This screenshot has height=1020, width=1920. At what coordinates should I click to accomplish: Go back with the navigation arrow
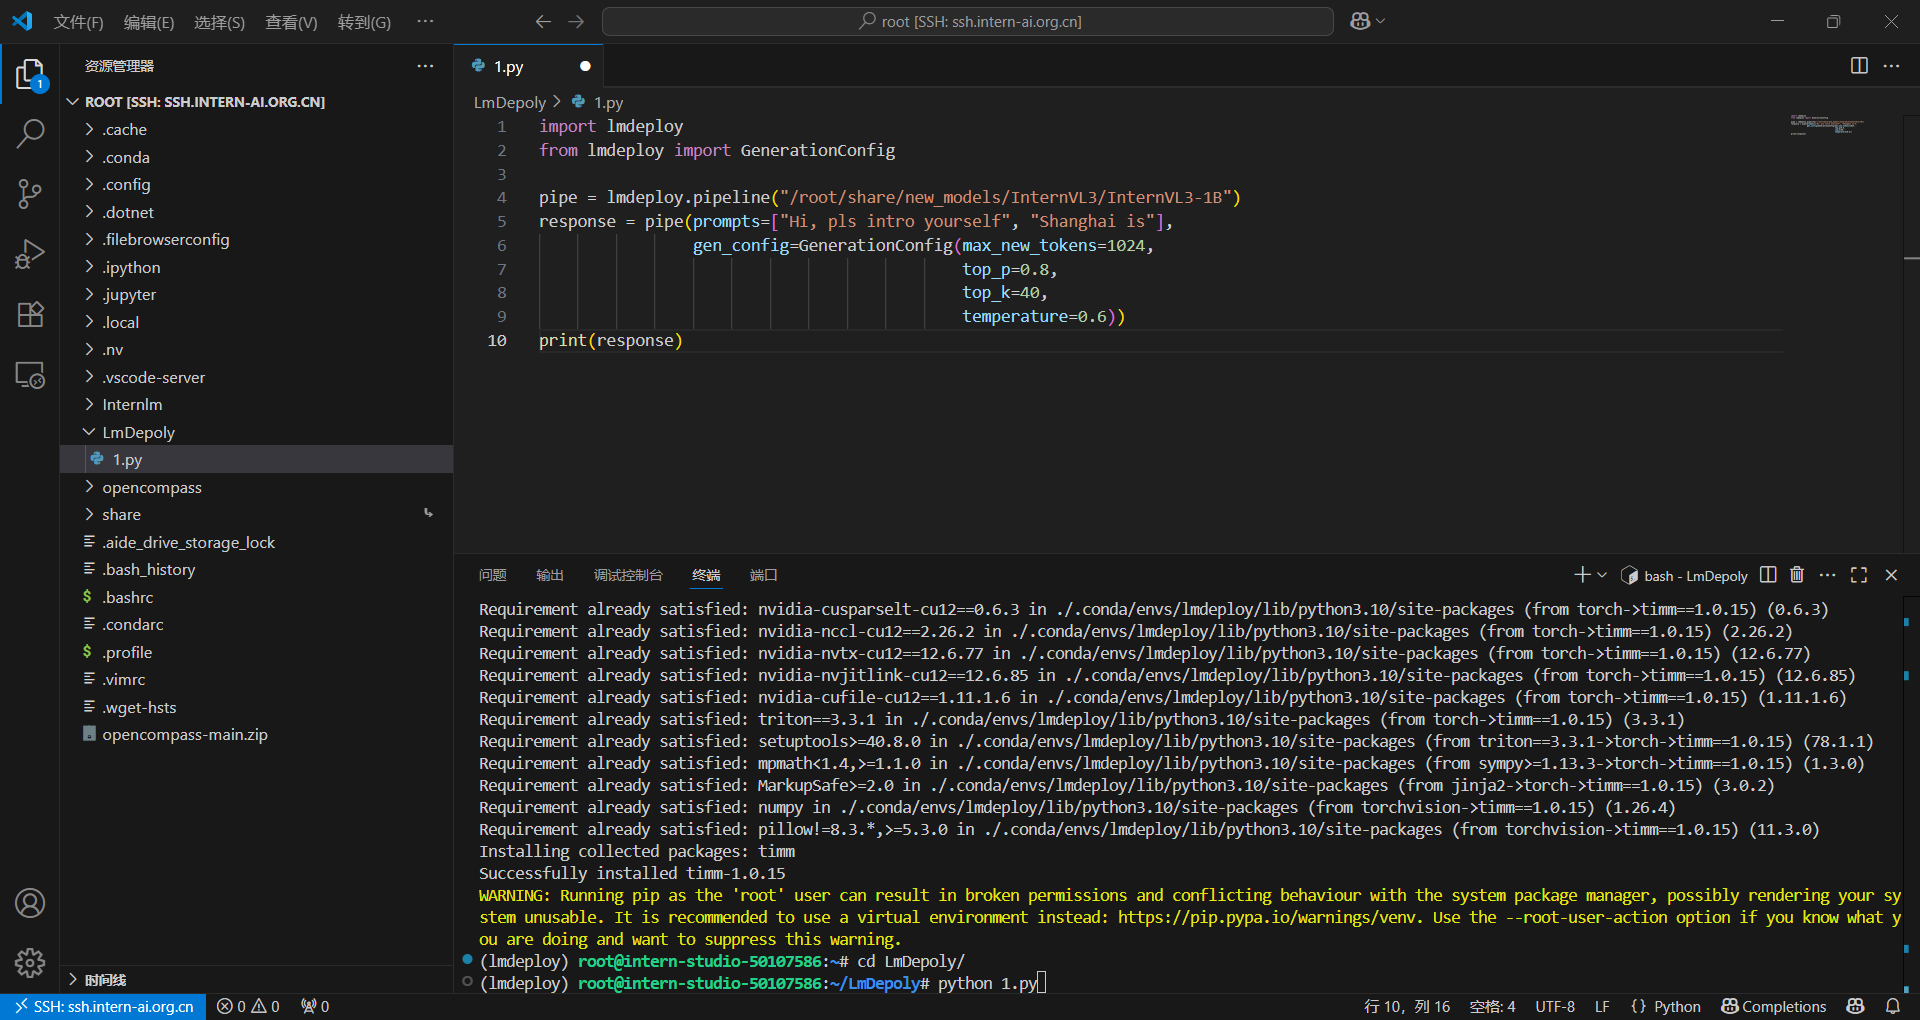coord(543,21)
